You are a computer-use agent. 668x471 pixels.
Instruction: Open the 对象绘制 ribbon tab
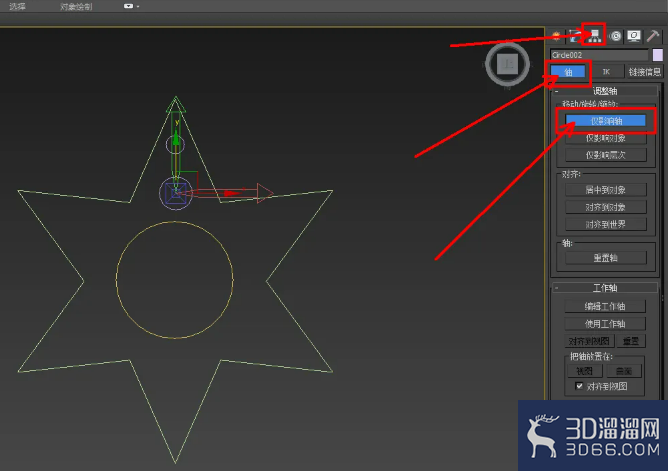click(x=76, y=6)
